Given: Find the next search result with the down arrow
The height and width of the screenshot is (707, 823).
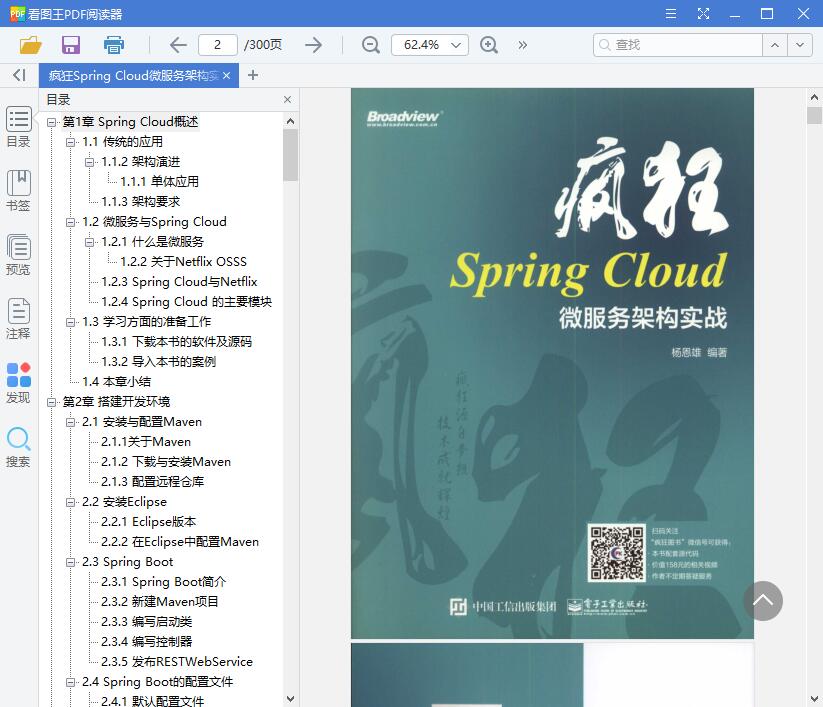Looking at the screenshot, I should coord(799,45).
